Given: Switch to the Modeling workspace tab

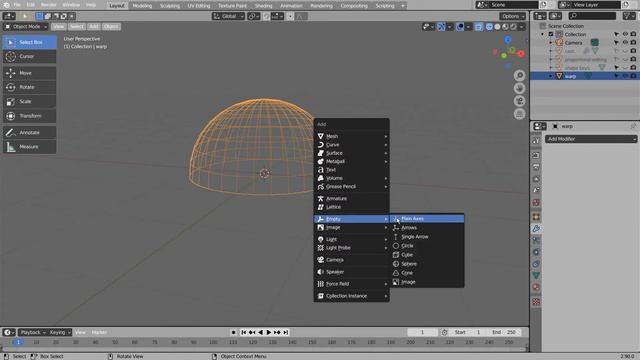Looking at the screenshot, I should click(142, 6).
